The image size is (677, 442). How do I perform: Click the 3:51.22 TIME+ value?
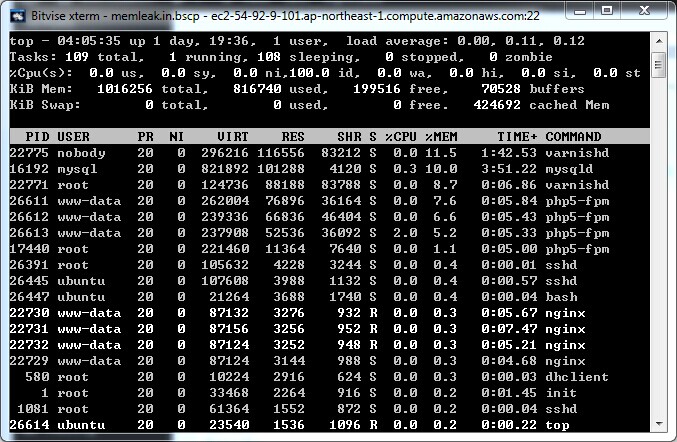509,169
